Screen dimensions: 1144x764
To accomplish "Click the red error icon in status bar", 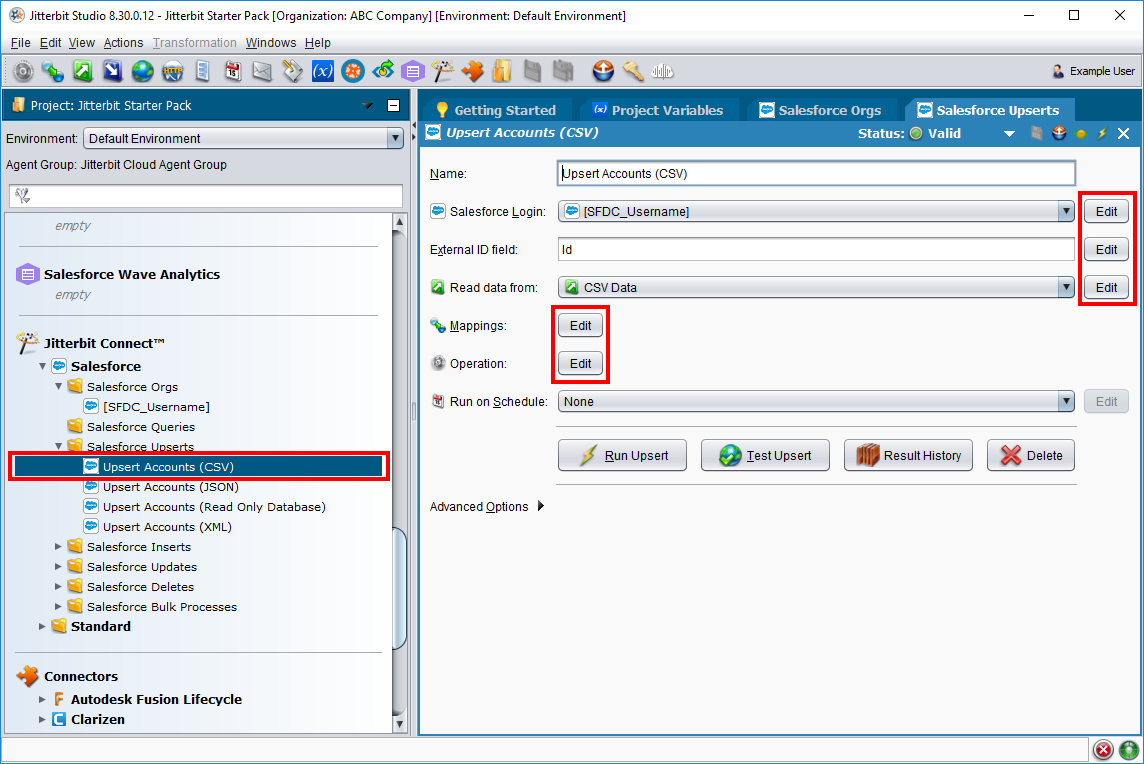I will coord(1103,750).
